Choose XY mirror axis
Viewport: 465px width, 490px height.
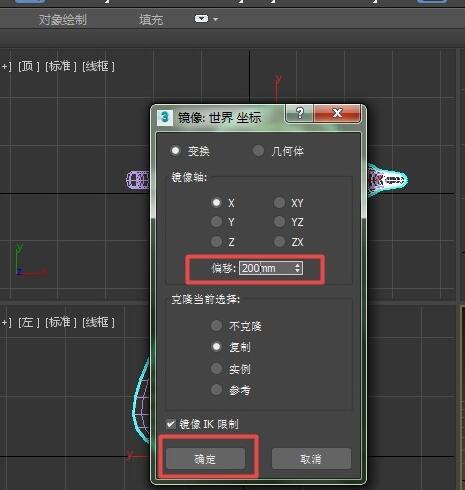(279, 202)
